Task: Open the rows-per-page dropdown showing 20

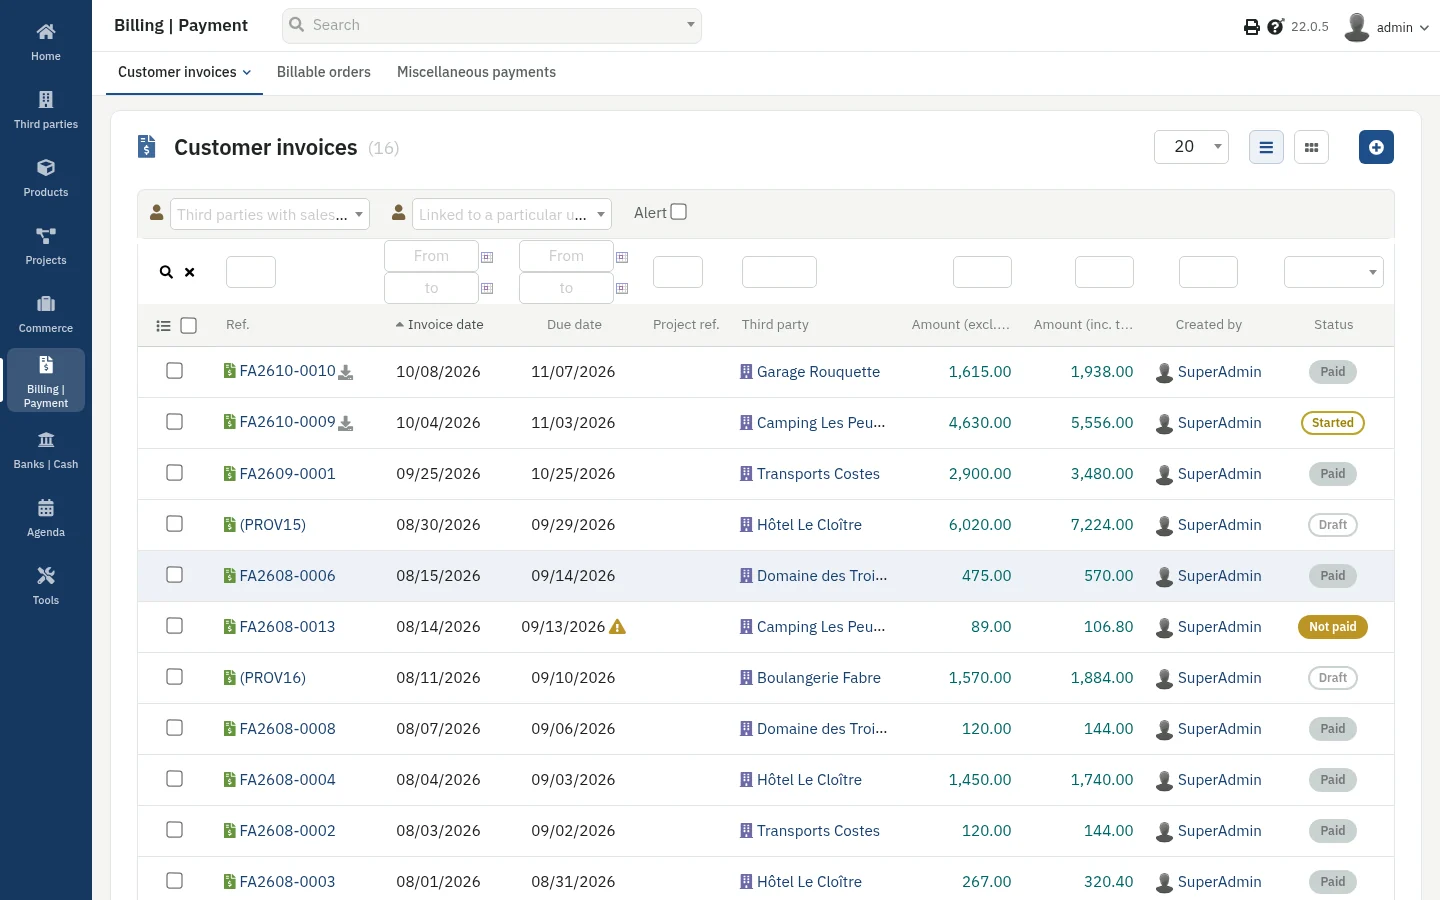Action: click(1191, 147)
